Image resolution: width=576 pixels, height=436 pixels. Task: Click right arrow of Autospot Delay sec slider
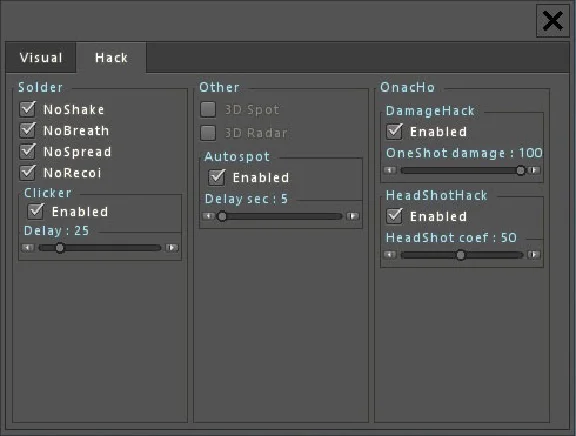[x=353, y=216]
